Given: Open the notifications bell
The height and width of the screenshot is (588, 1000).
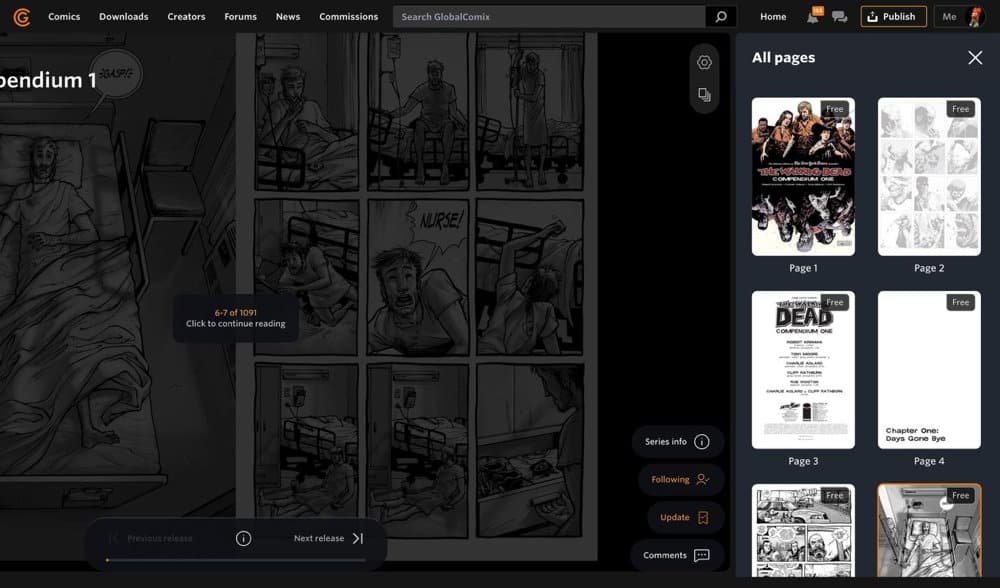Looking at the screenshot, I should click(x=813, y=17).
